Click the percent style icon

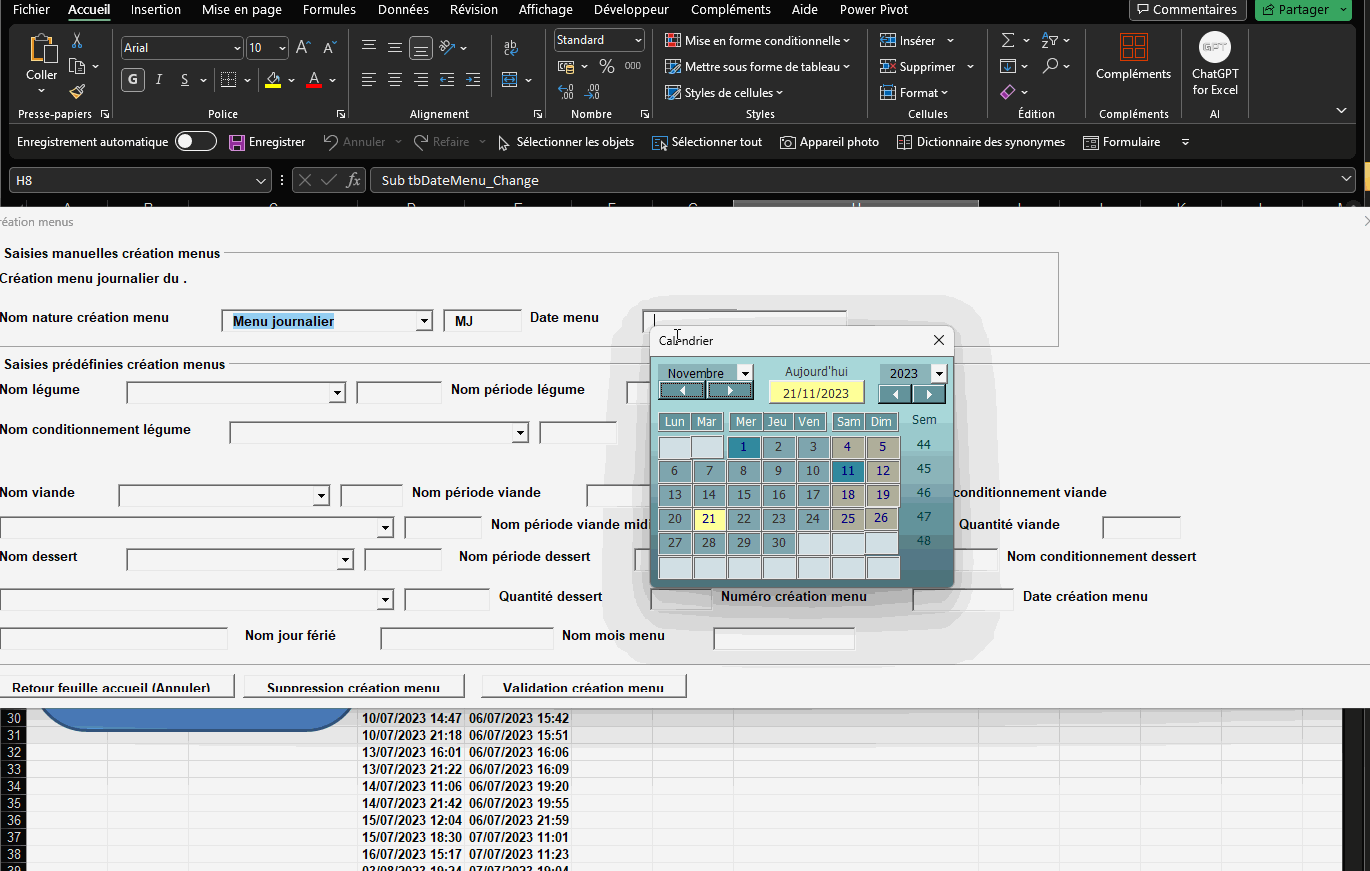(606, 66)
